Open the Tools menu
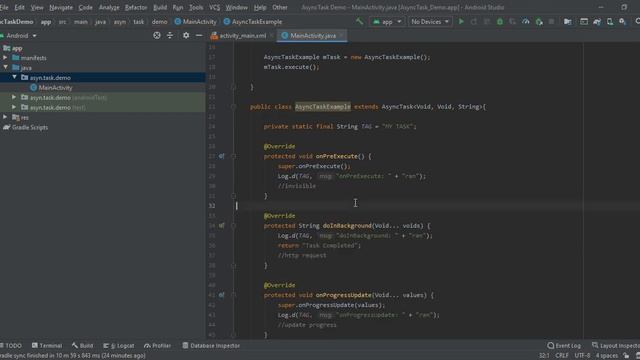This screenshot has width=640, height=360. (x=196, y=7)
